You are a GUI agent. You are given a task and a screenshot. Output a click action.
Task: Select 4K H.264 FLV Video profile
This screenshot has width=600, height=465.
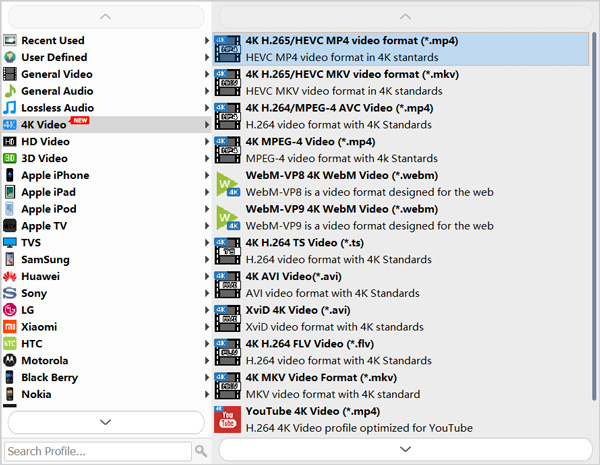click(x=401, y=352)
